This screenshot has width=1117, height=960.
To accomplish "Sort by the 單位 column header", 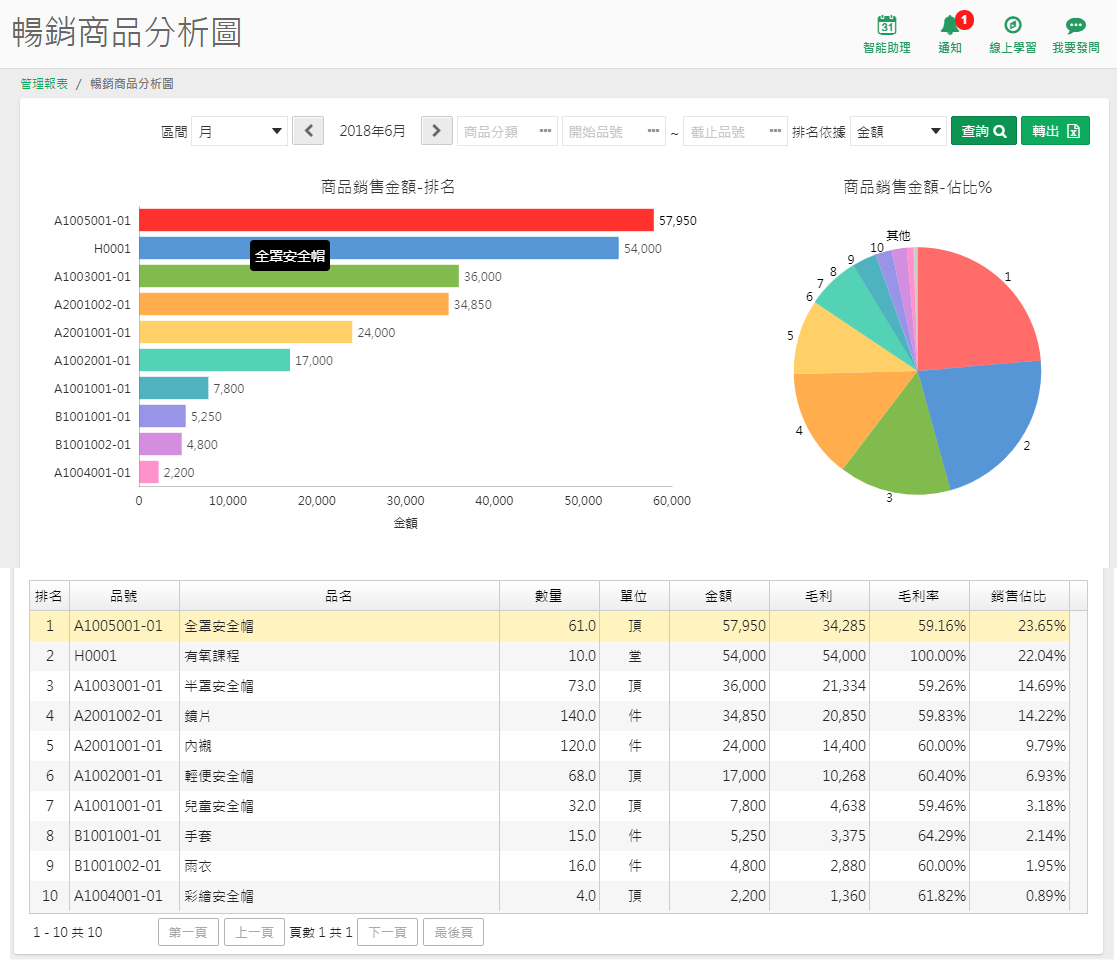I will point(634,595).
